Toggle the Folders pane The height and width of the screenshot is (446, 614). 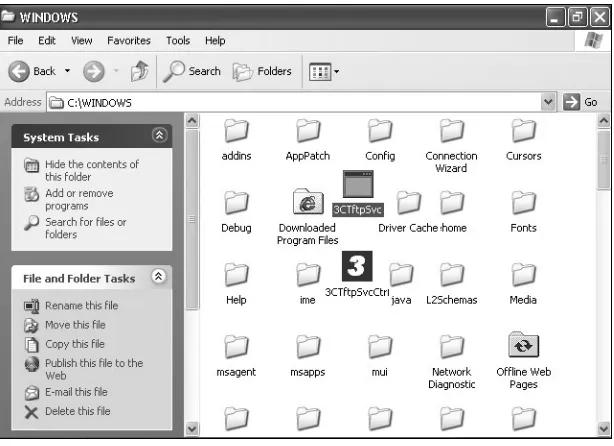[262, 71]
